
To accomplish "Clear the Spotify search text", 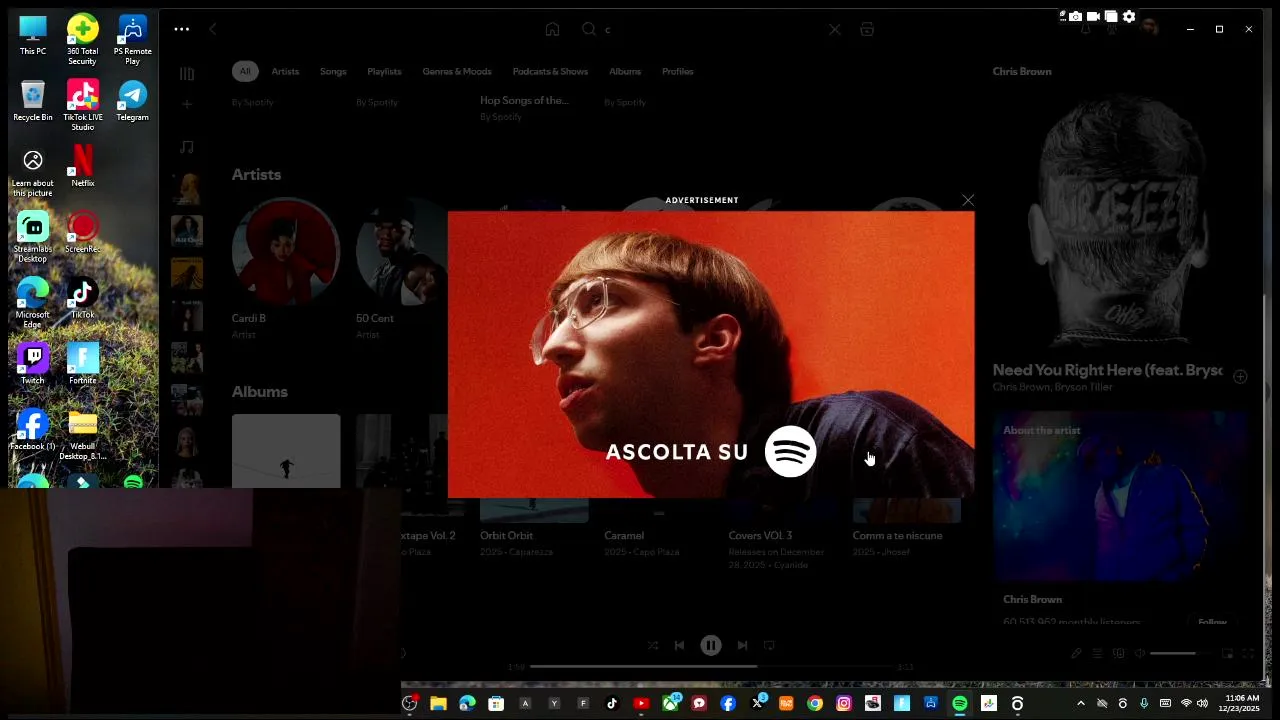I will 835,30.
